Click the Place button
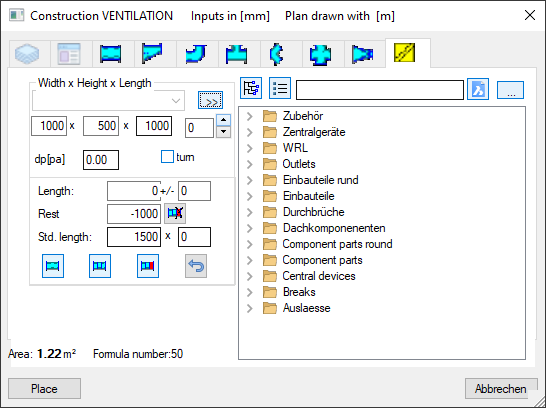Viewport: 546px width, 408px height. 45,389
